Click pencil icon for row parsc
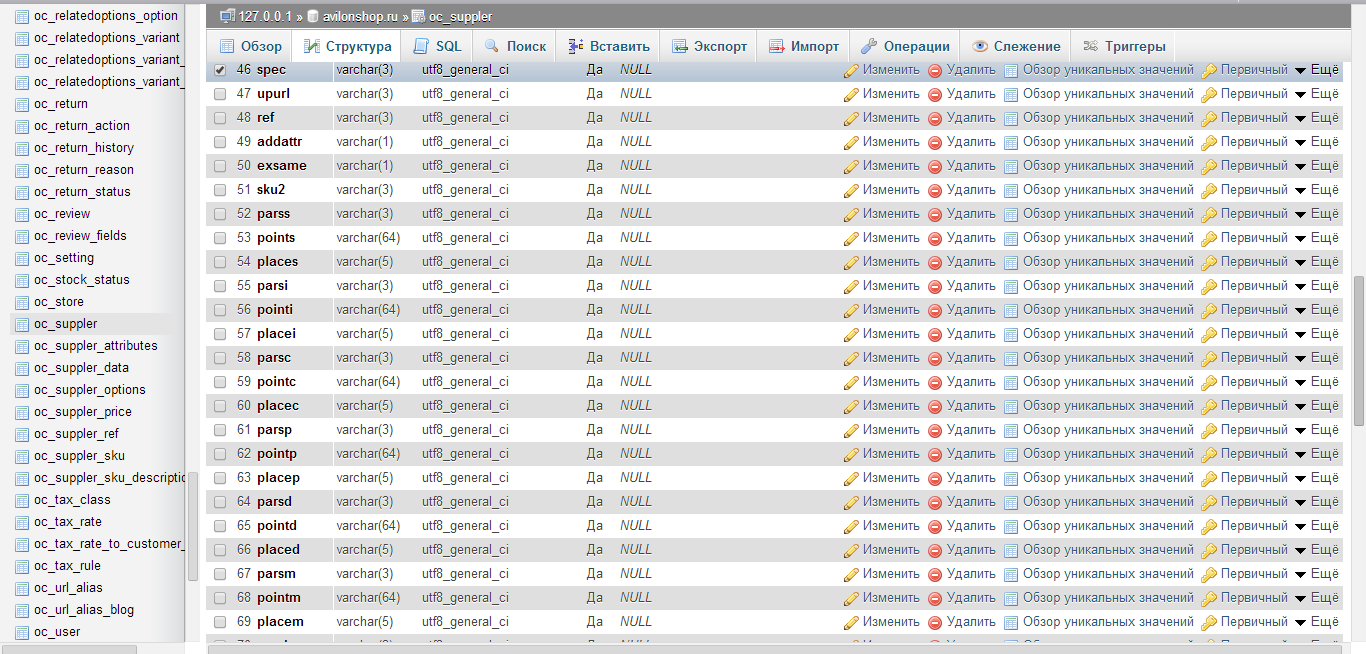This screenshot has height=654, width=1366. (x=851, y=358)
